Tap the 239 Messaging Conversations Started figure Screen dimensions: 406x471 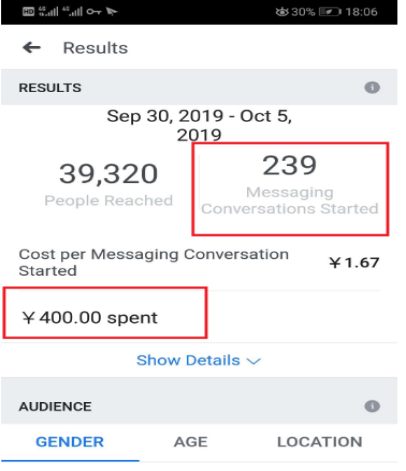coord(290,185)
